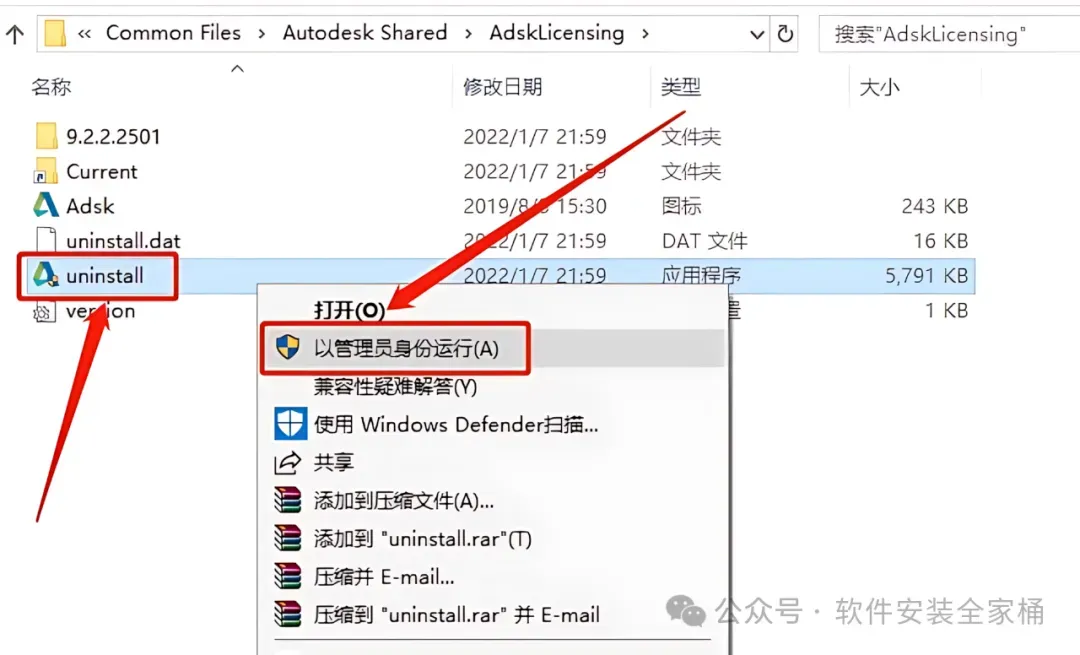Click the Windows Defender shield icon

[x=290, y=424]
